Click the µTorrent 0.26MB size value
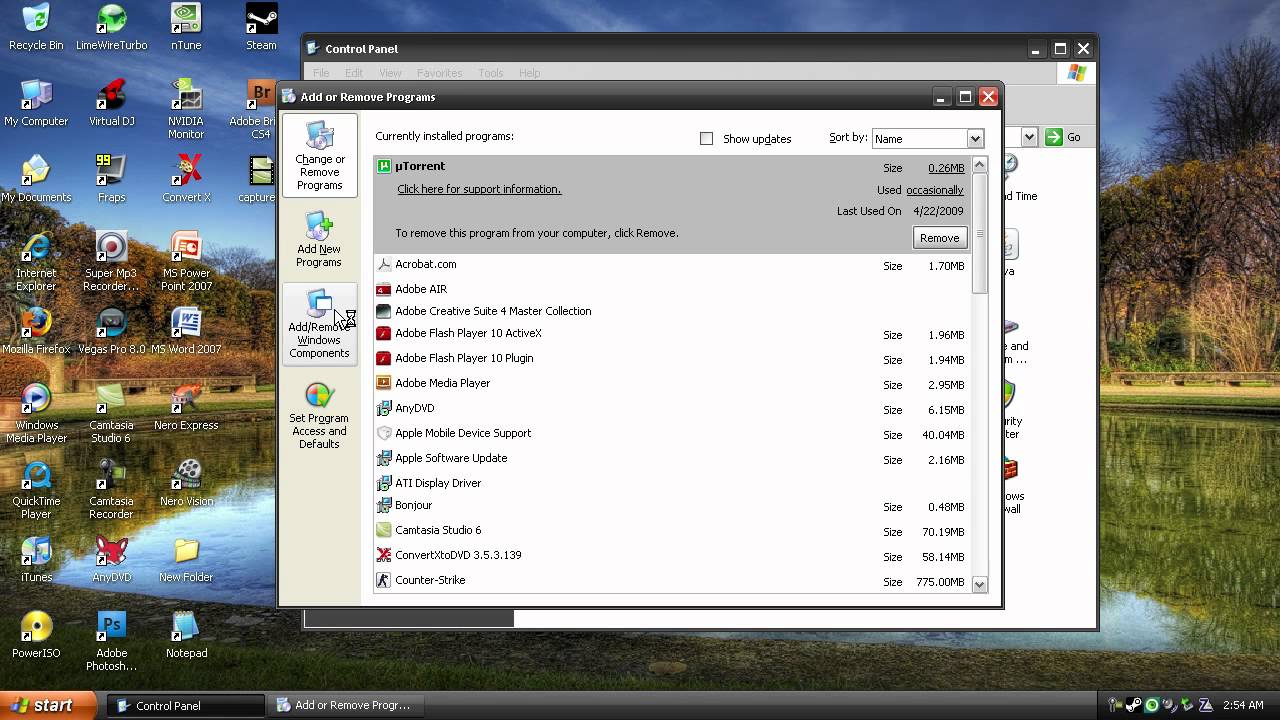This screenshot has height=720, width=1280. [x=946, y=168]
